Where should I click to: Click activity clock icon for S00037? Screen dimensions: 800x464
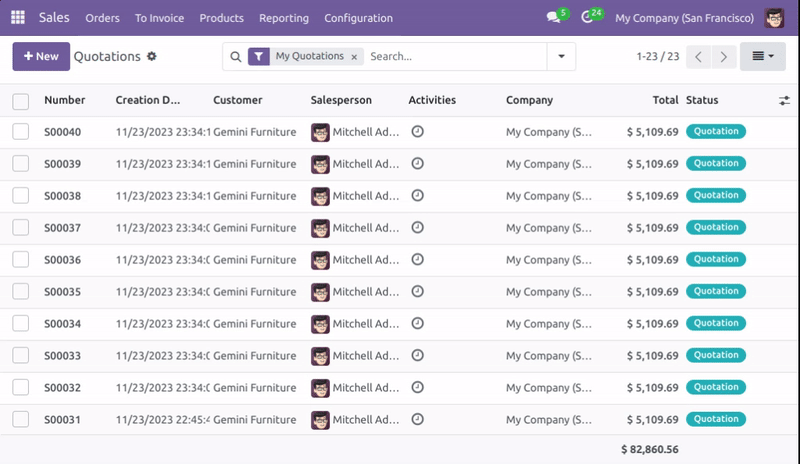coord(417,227)
